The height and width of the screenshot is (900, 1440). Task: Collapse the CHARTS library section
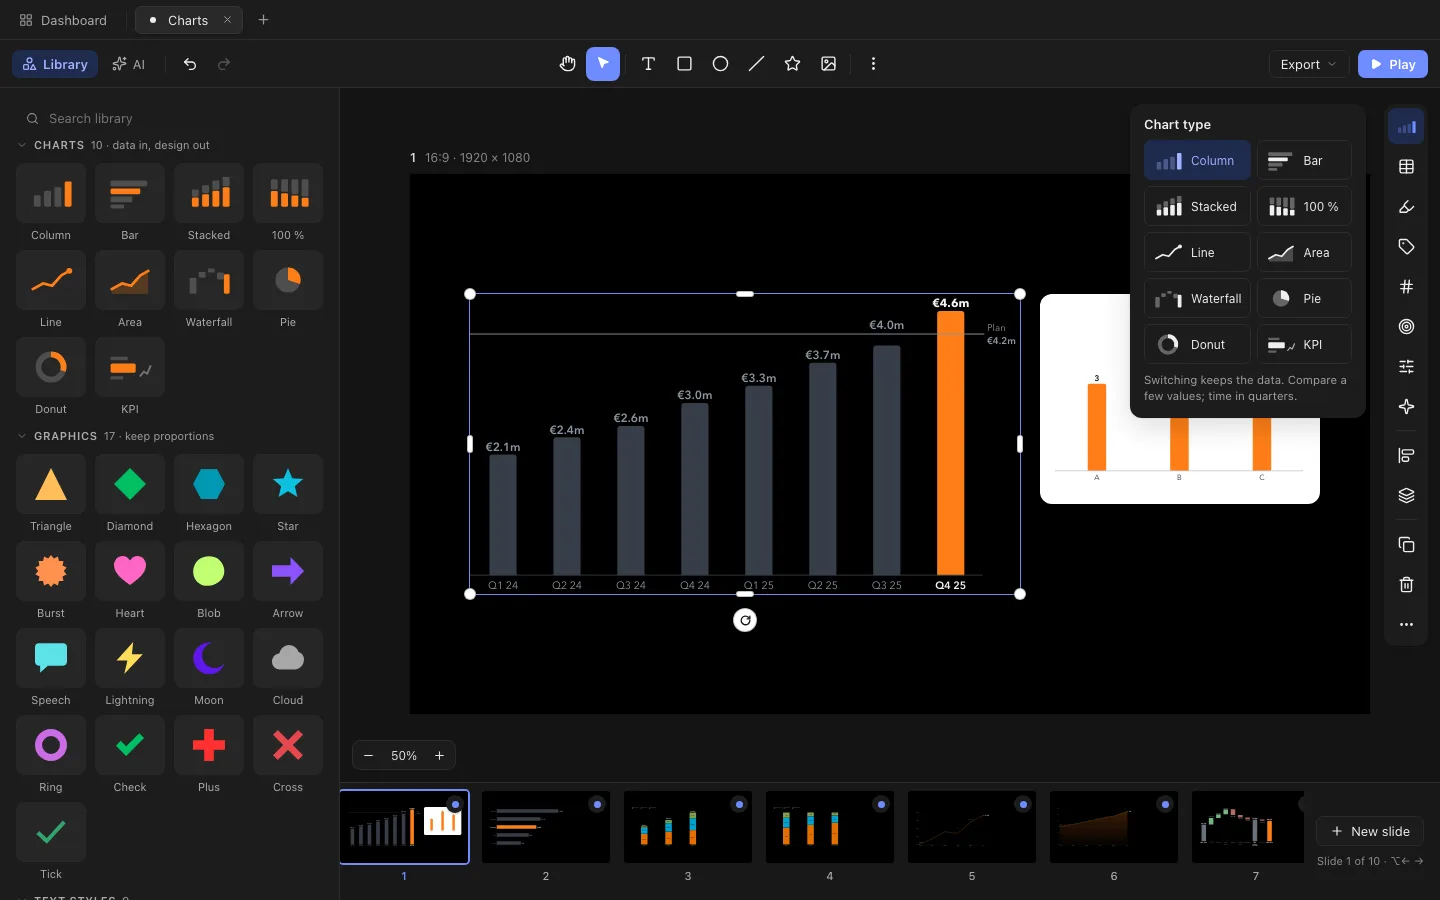click(22, 145)
